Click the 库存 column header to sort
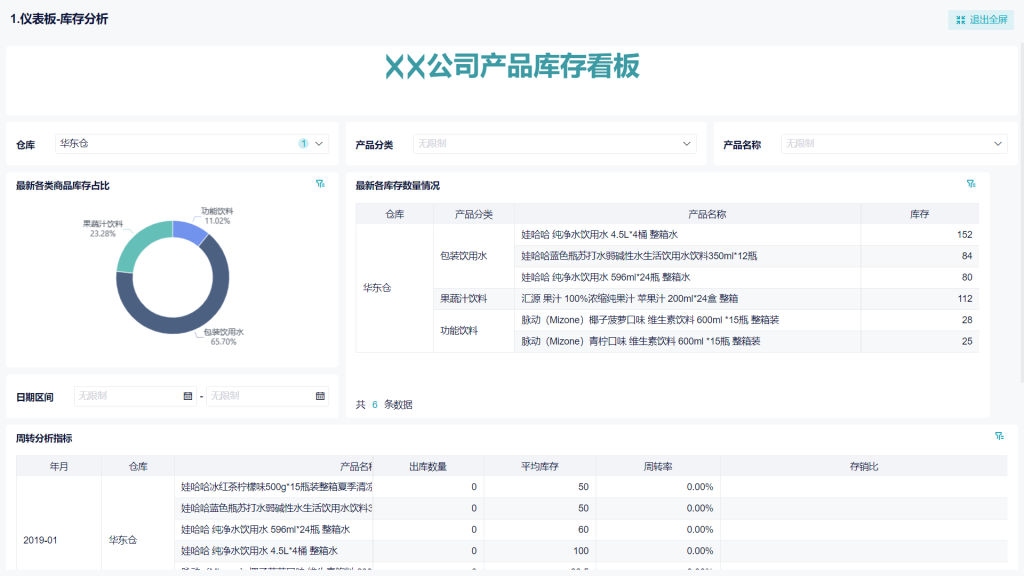Image resolution: width=1024 pixels, height=576 pixels. 919,212
